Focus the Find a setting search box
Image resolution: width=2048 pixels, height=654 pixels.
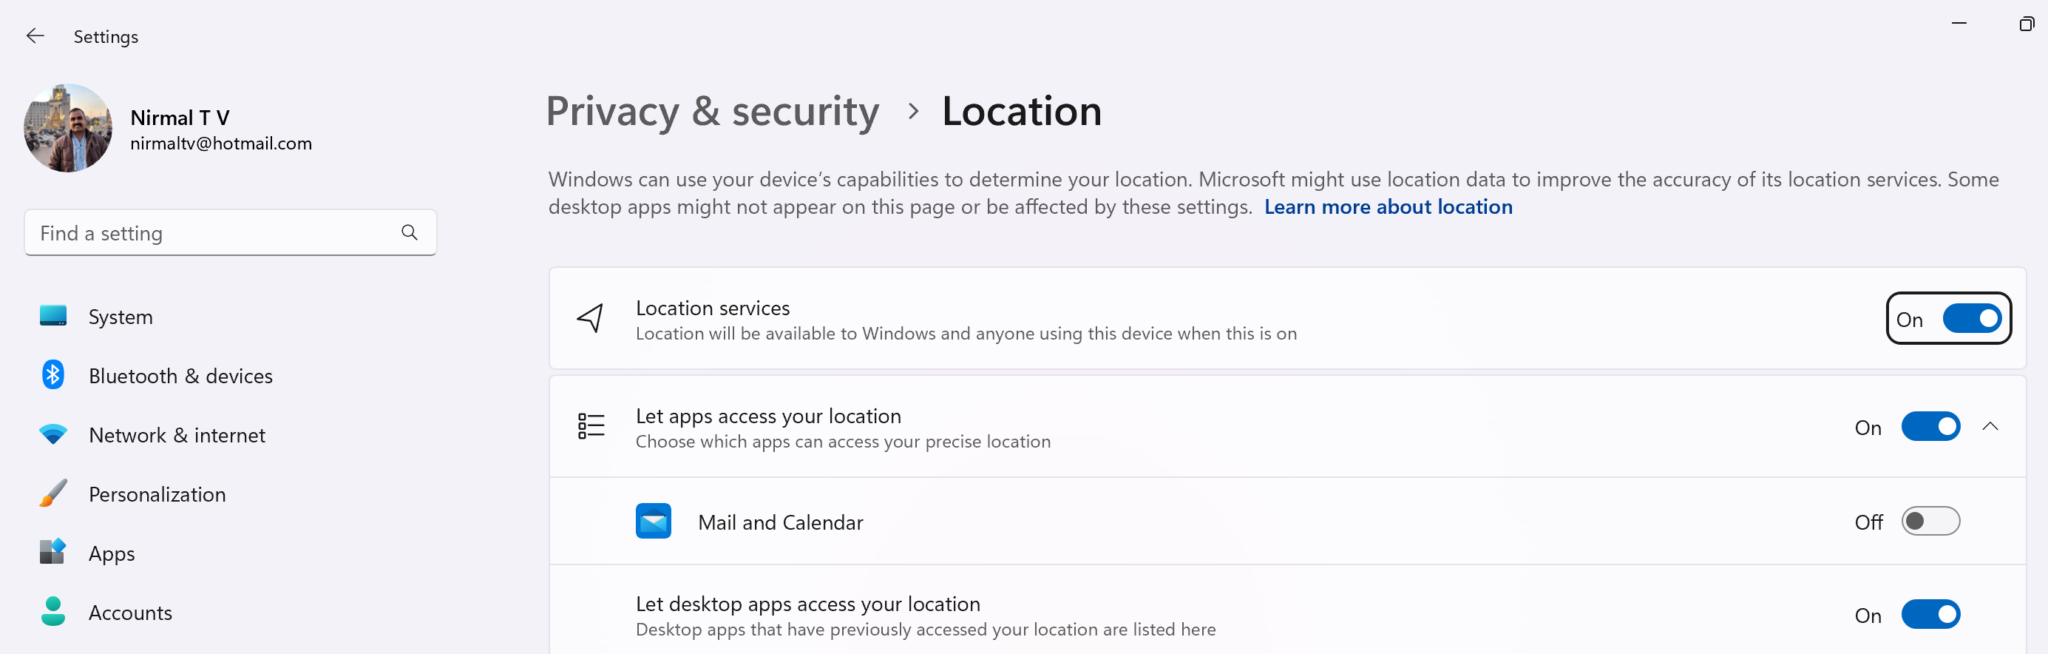tap(230, 233)
